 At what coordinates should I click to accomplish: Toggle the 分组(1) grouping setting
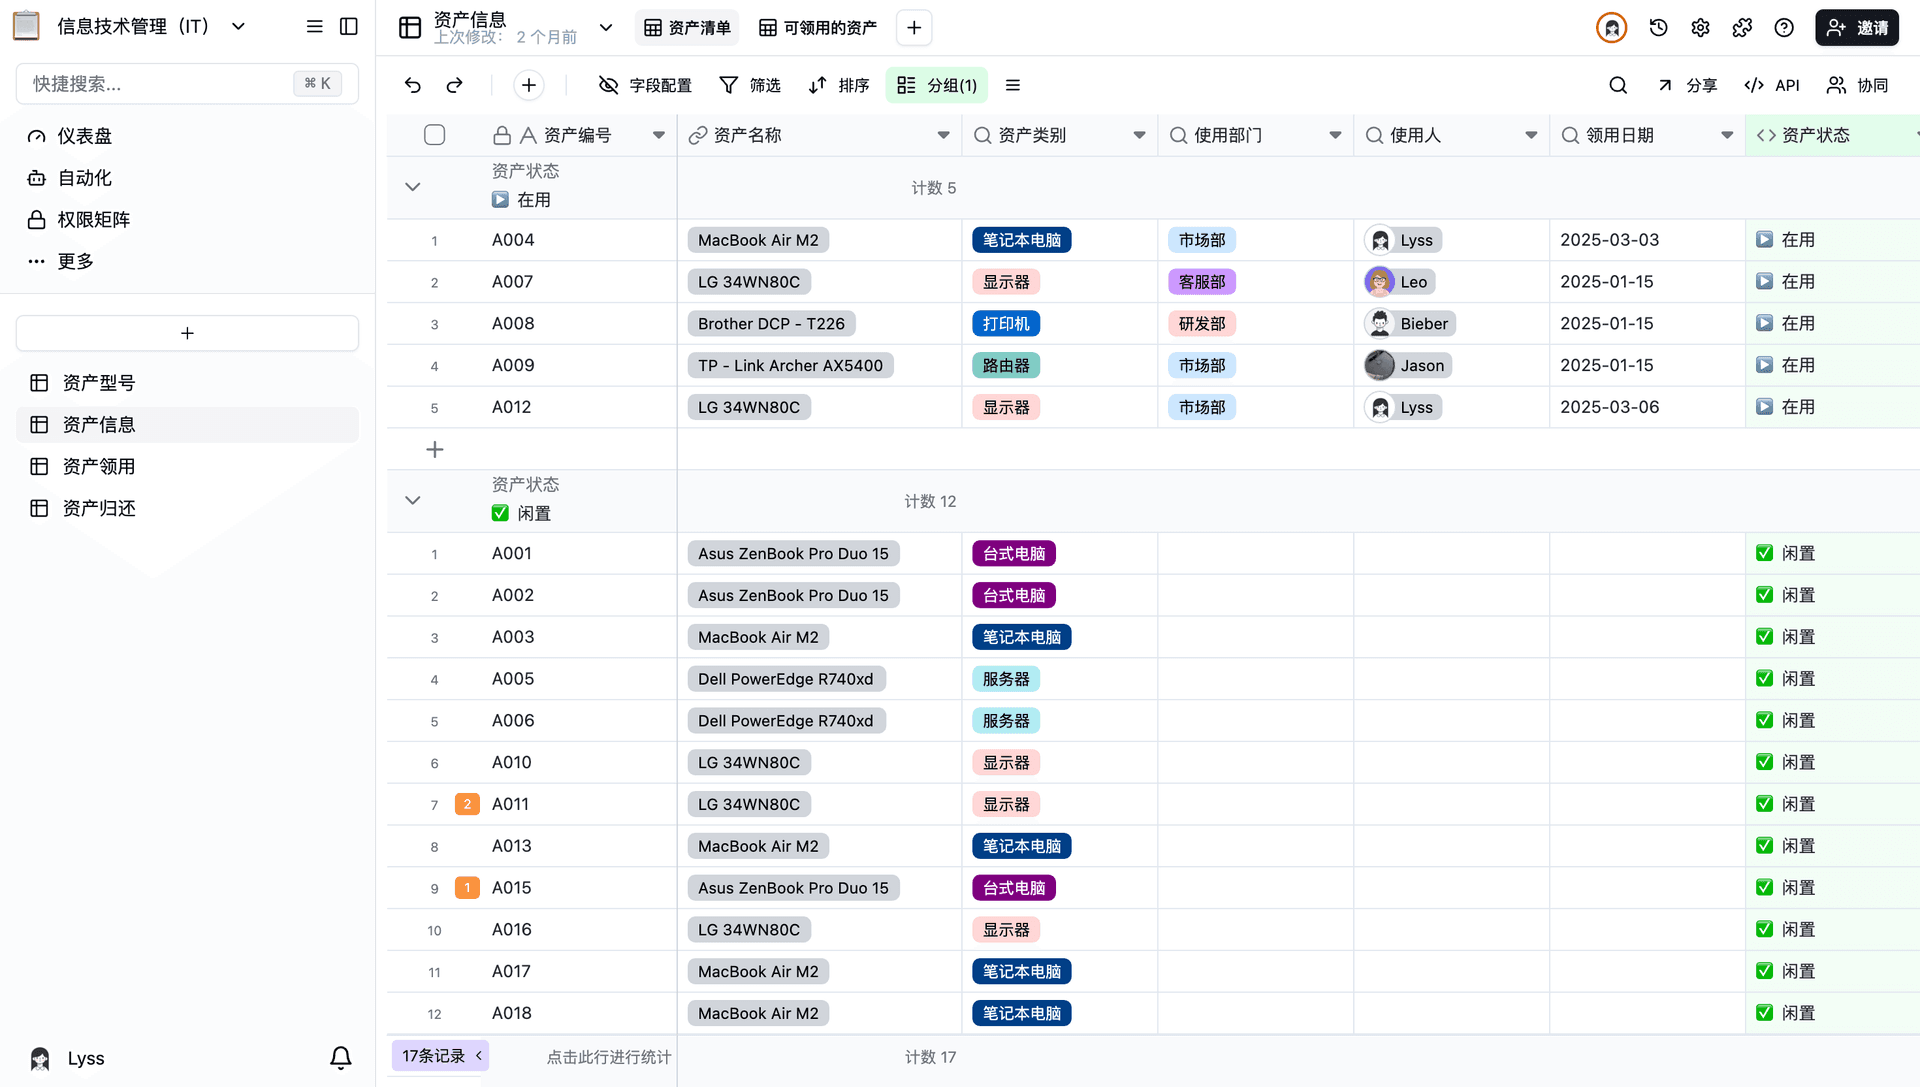click(936, 85)
